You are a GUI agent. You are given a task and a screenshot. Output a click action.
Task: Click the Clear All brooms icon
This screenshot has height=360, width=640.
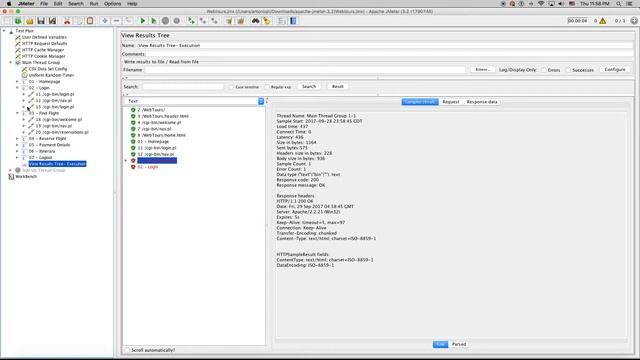point(240,21)
